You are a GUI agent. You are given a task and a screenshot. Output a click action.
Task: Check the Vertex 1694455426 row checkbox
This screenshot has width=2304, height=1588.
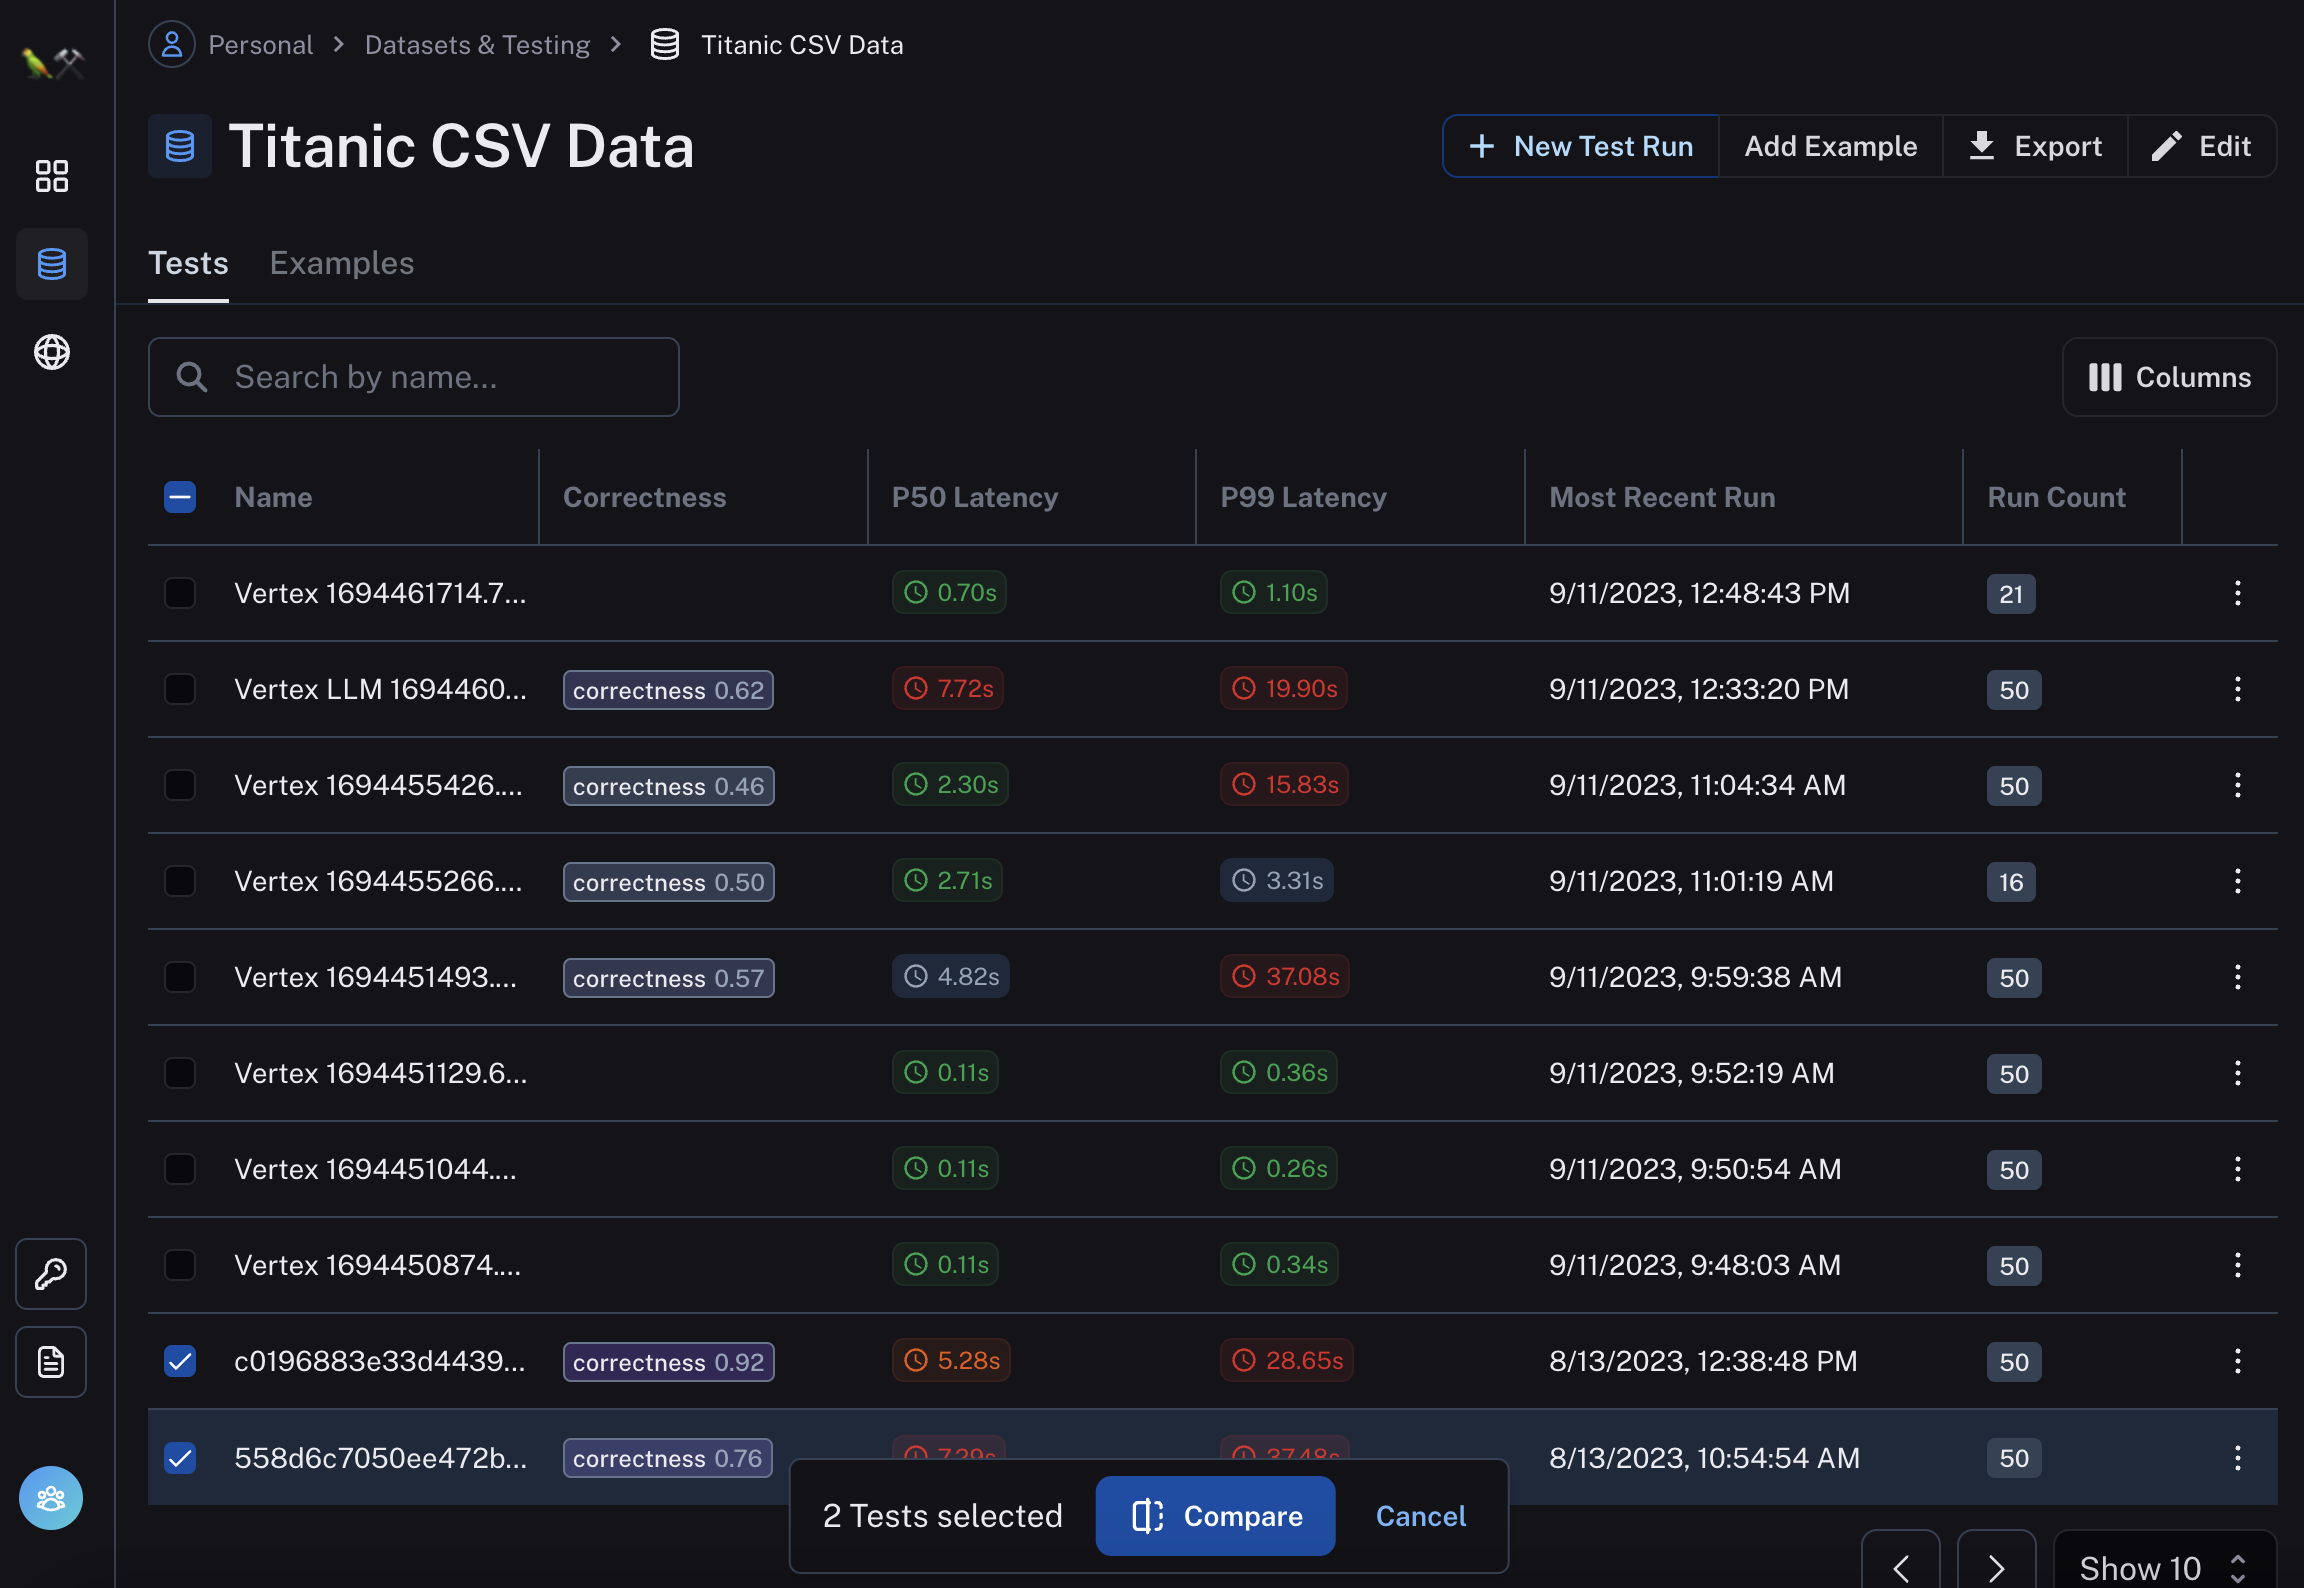click(x=180, y=785)
